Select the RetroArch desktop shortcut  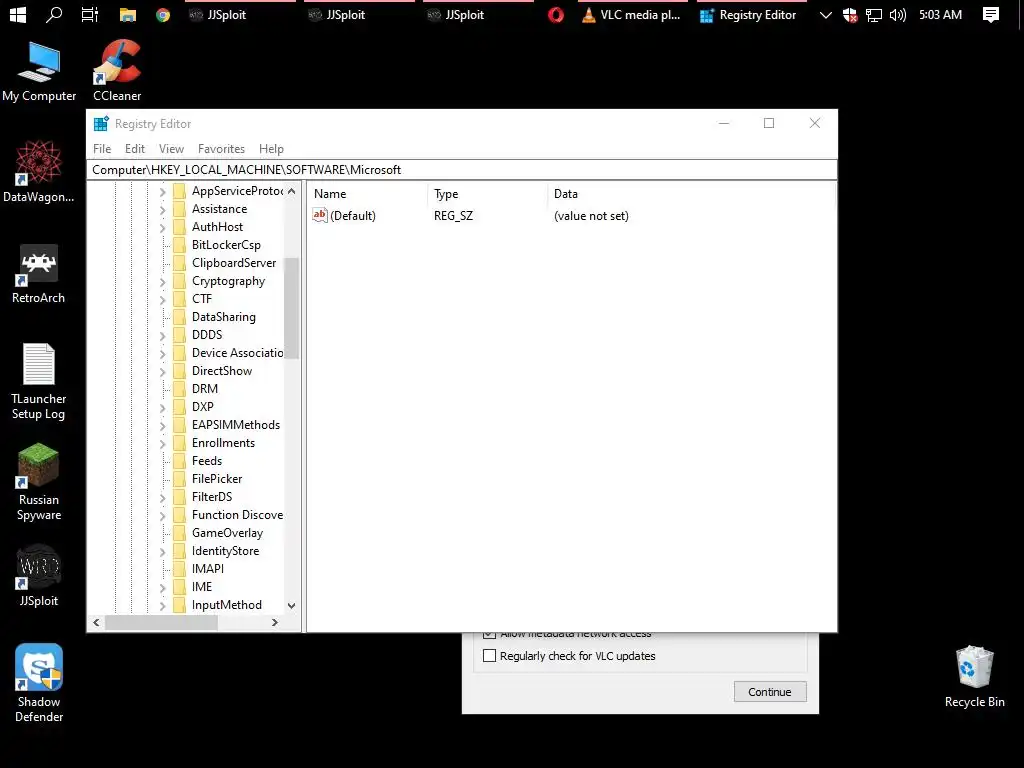pyautogui.click(x=39, y=273)
